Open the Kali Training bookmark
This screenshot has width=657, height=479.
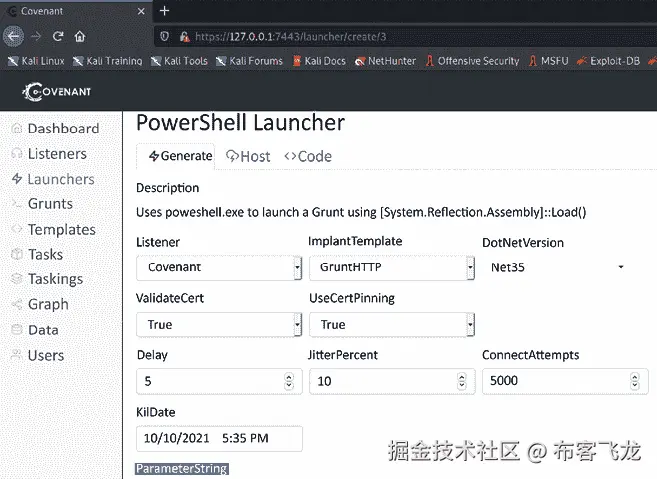[x=108, y=61]
